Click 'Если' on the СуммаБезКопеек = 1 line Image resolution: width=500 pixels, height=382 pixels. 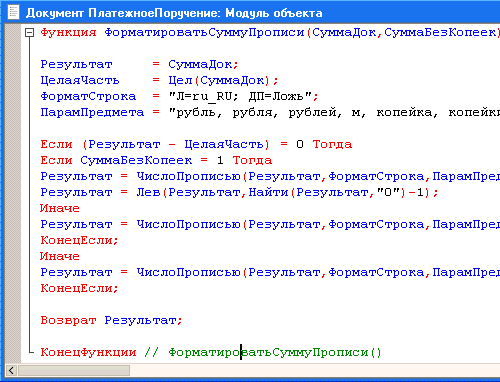(56, 160)
